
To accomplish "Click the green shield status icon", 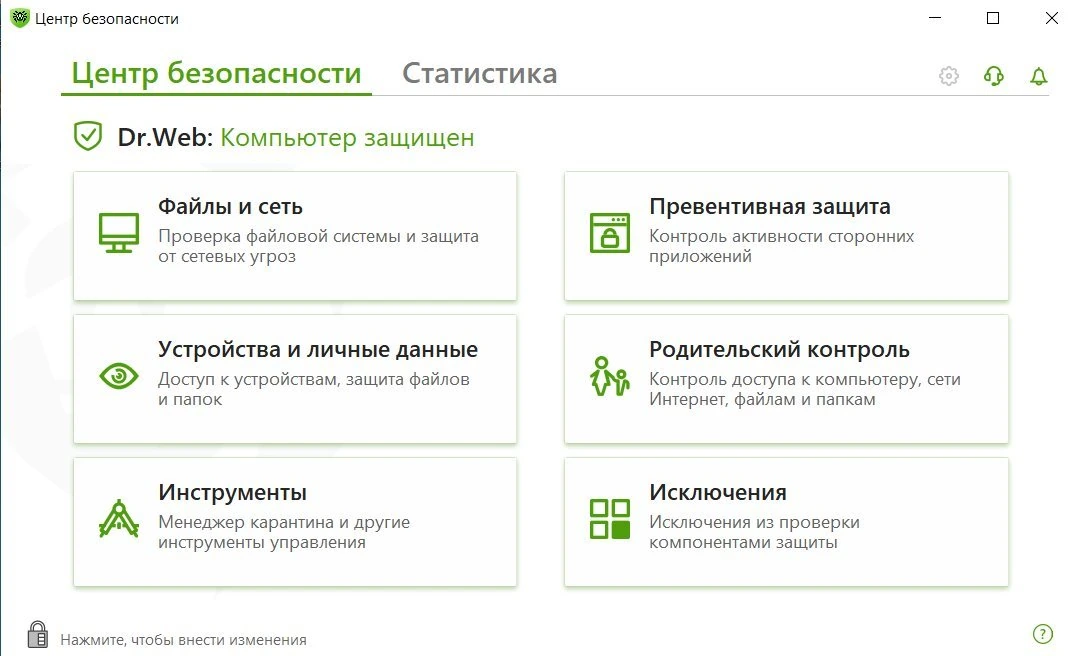I will (x=88, y=136).
